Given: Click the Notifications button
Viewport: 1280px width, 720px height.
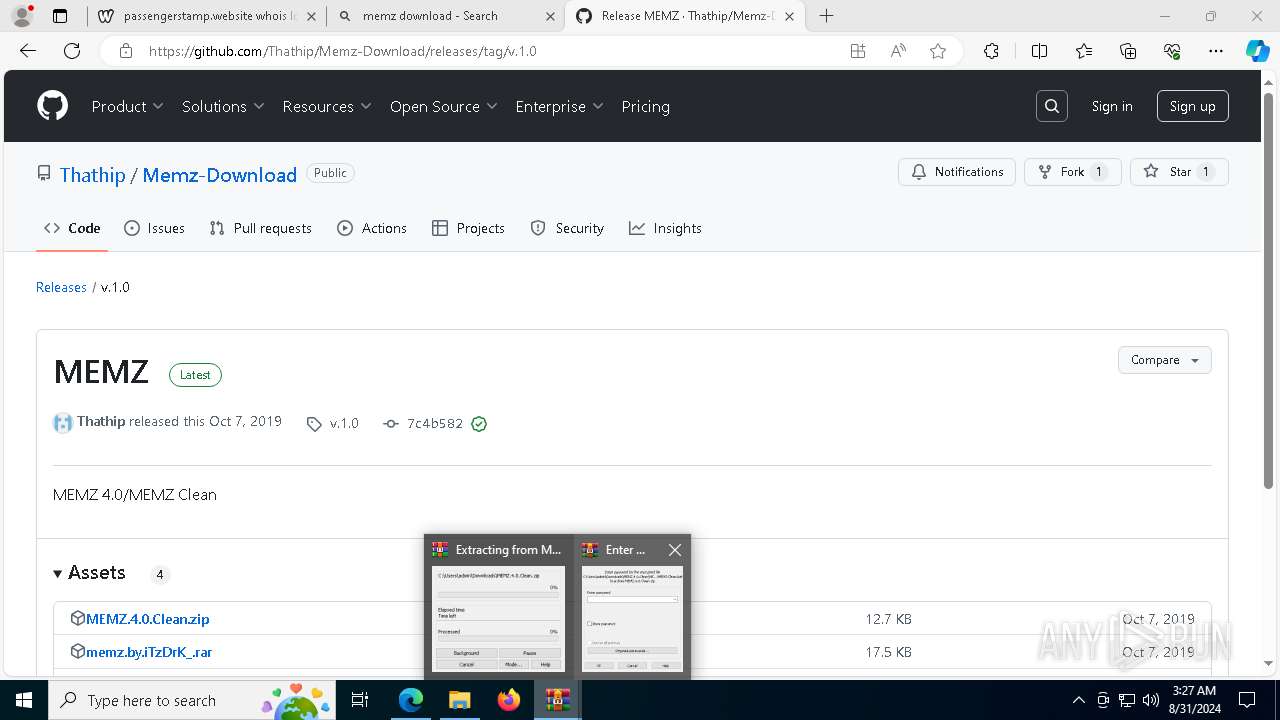Looking at the screenshot, I should [x=957, y=172].
